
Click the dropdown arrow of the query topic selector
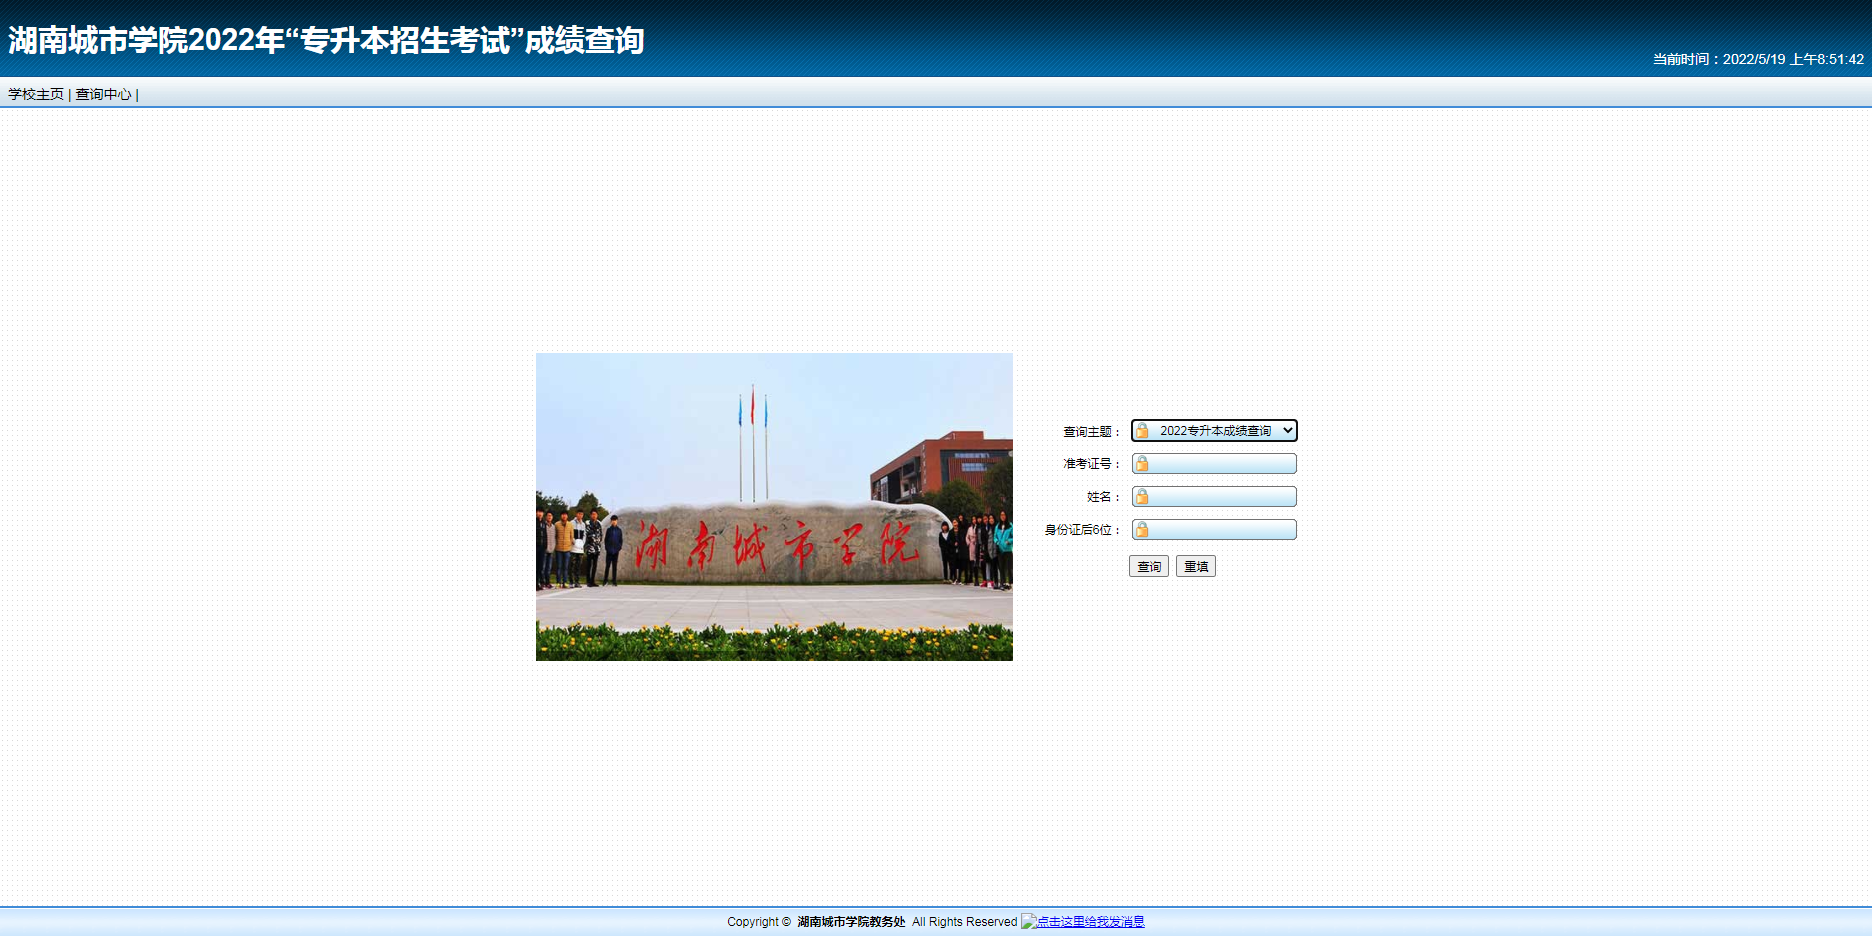(1289, 431)
